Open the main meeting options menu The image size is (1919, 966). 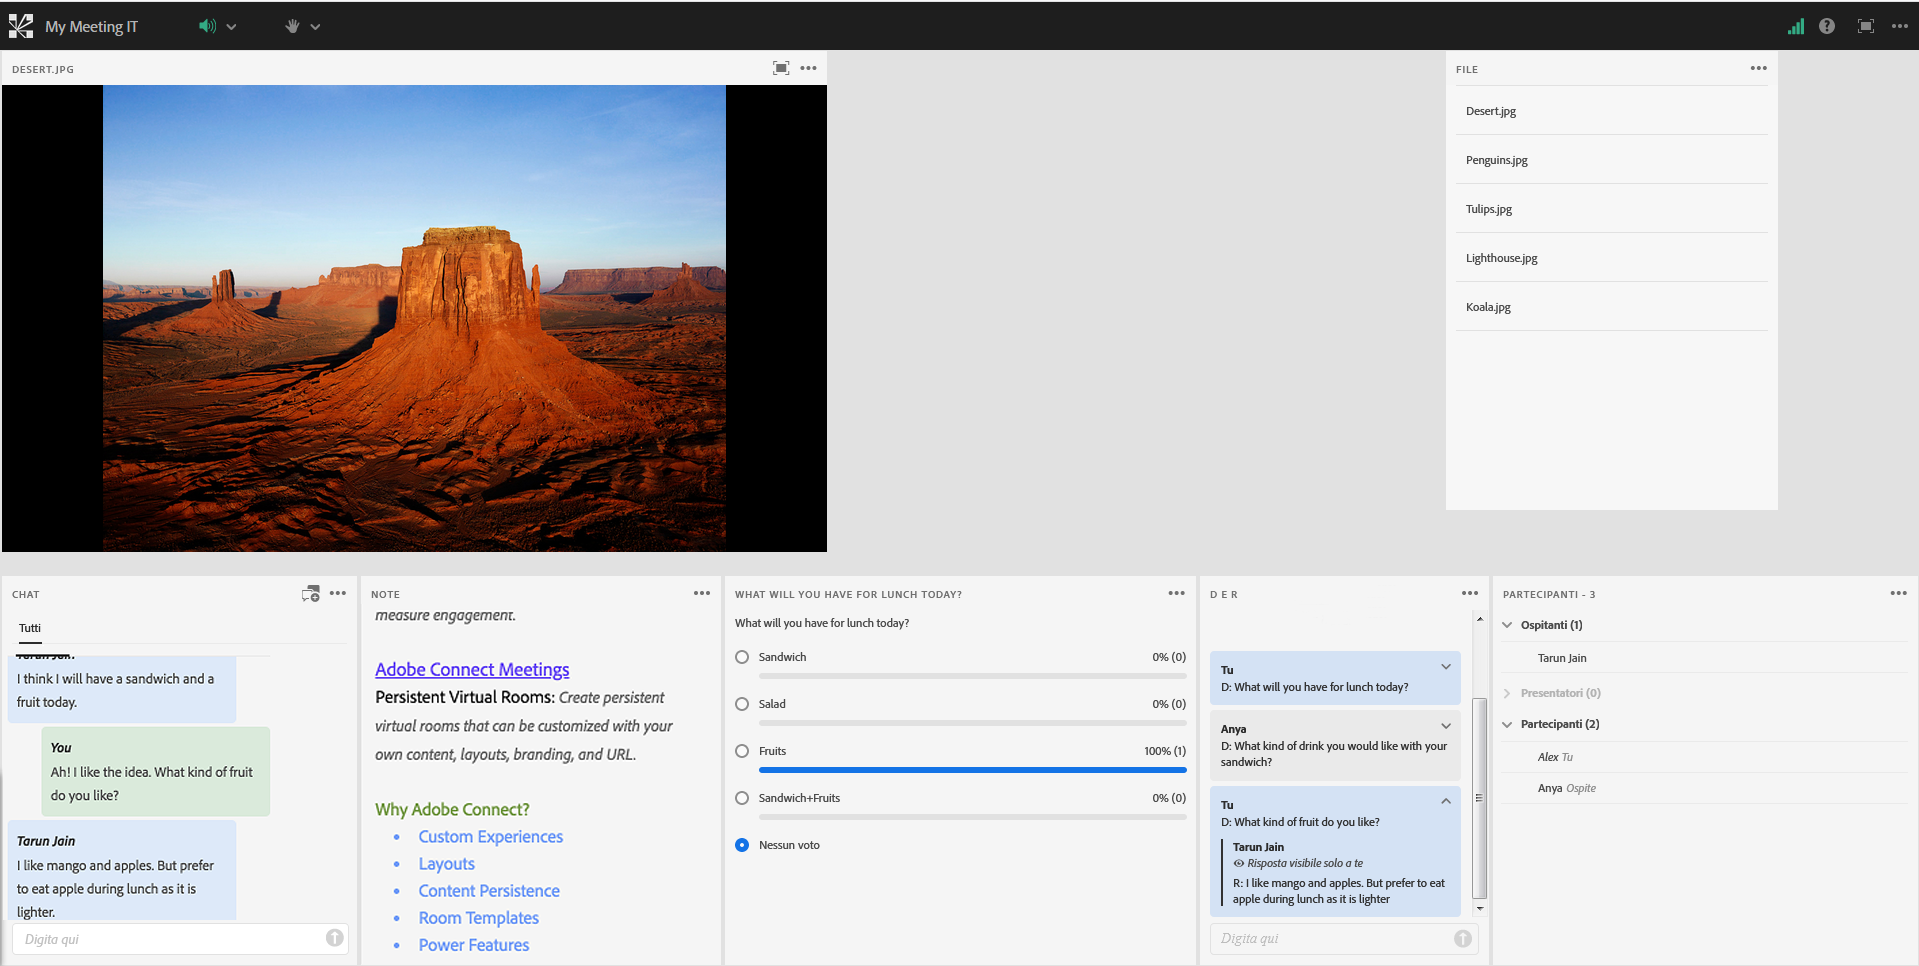1900,26
